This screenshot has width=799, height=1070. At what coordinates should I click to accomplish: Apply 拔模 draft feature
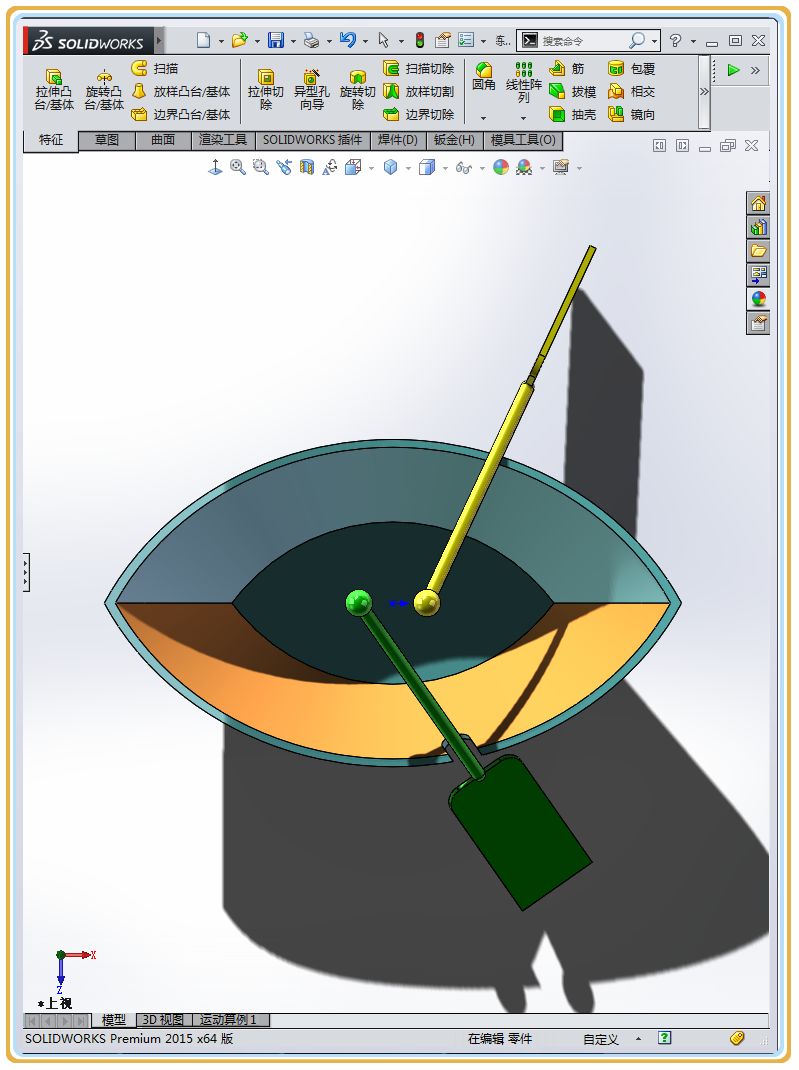(573, 91)
